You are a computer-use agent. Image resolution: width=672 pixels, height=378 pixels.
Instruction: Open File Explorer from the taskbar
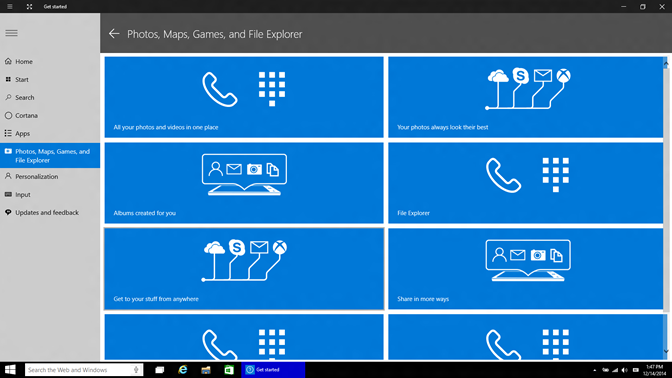(x=206, y=369)
